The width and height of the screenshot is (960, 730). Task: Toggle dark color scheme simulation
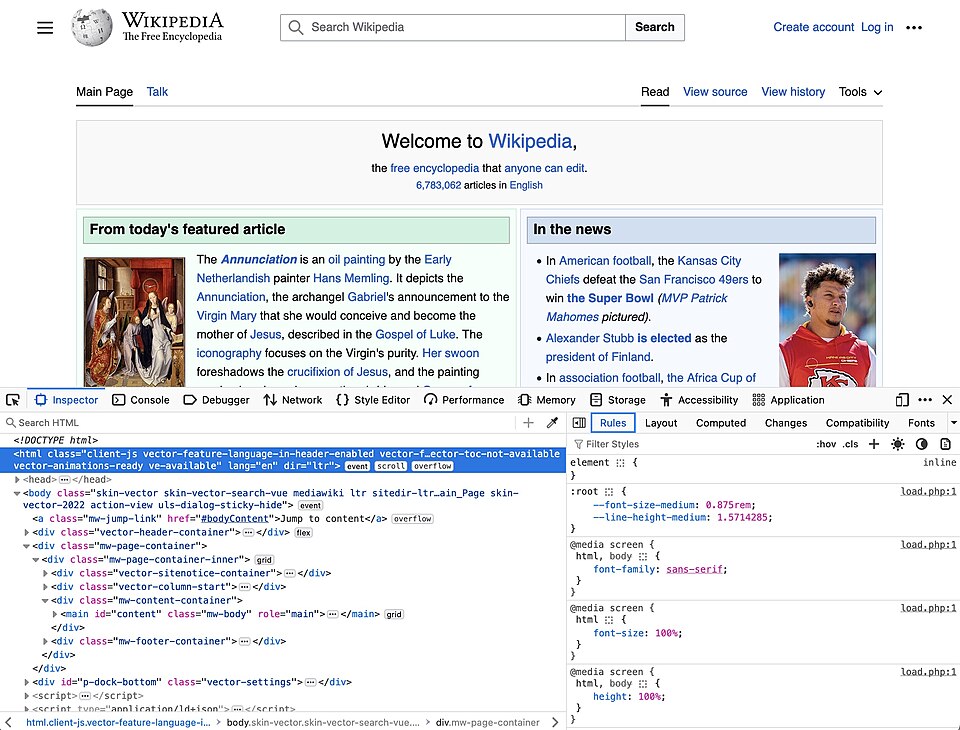921,444
